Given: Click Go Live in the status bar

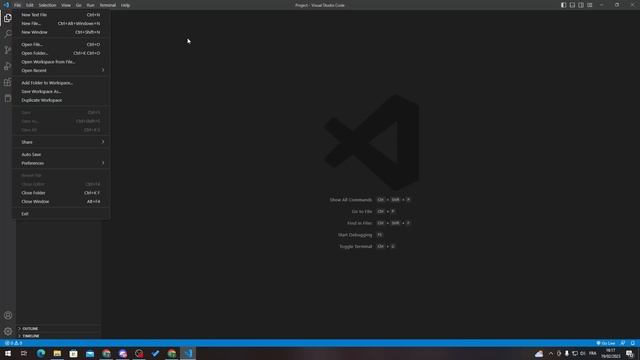Looking at the screenshot, I should point(606,343).
